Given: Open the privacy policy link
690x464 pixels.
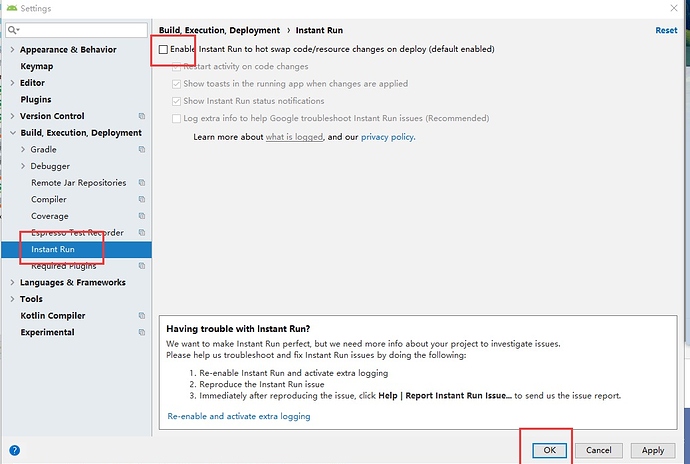Looking at the screenshot, I should click(388, 137).
